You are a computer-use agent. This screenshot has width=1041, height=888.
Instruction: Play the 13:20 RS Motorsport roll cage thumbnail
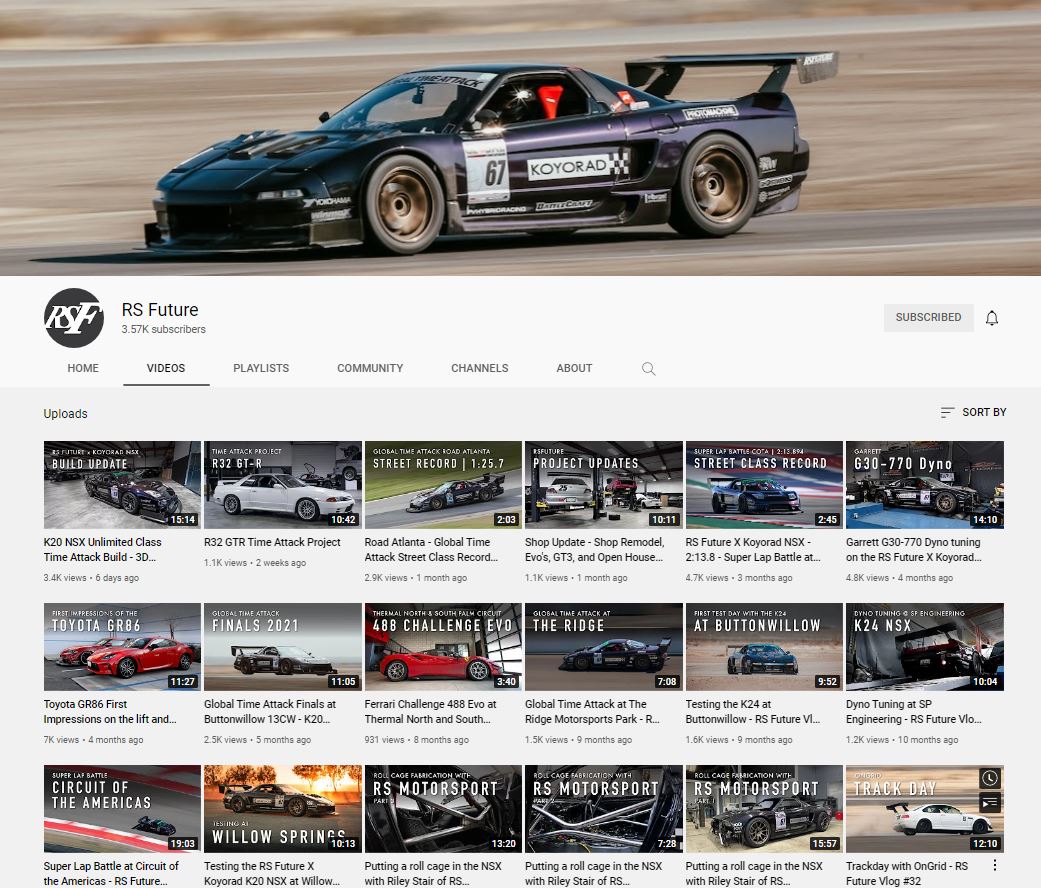tap(443, 809)
